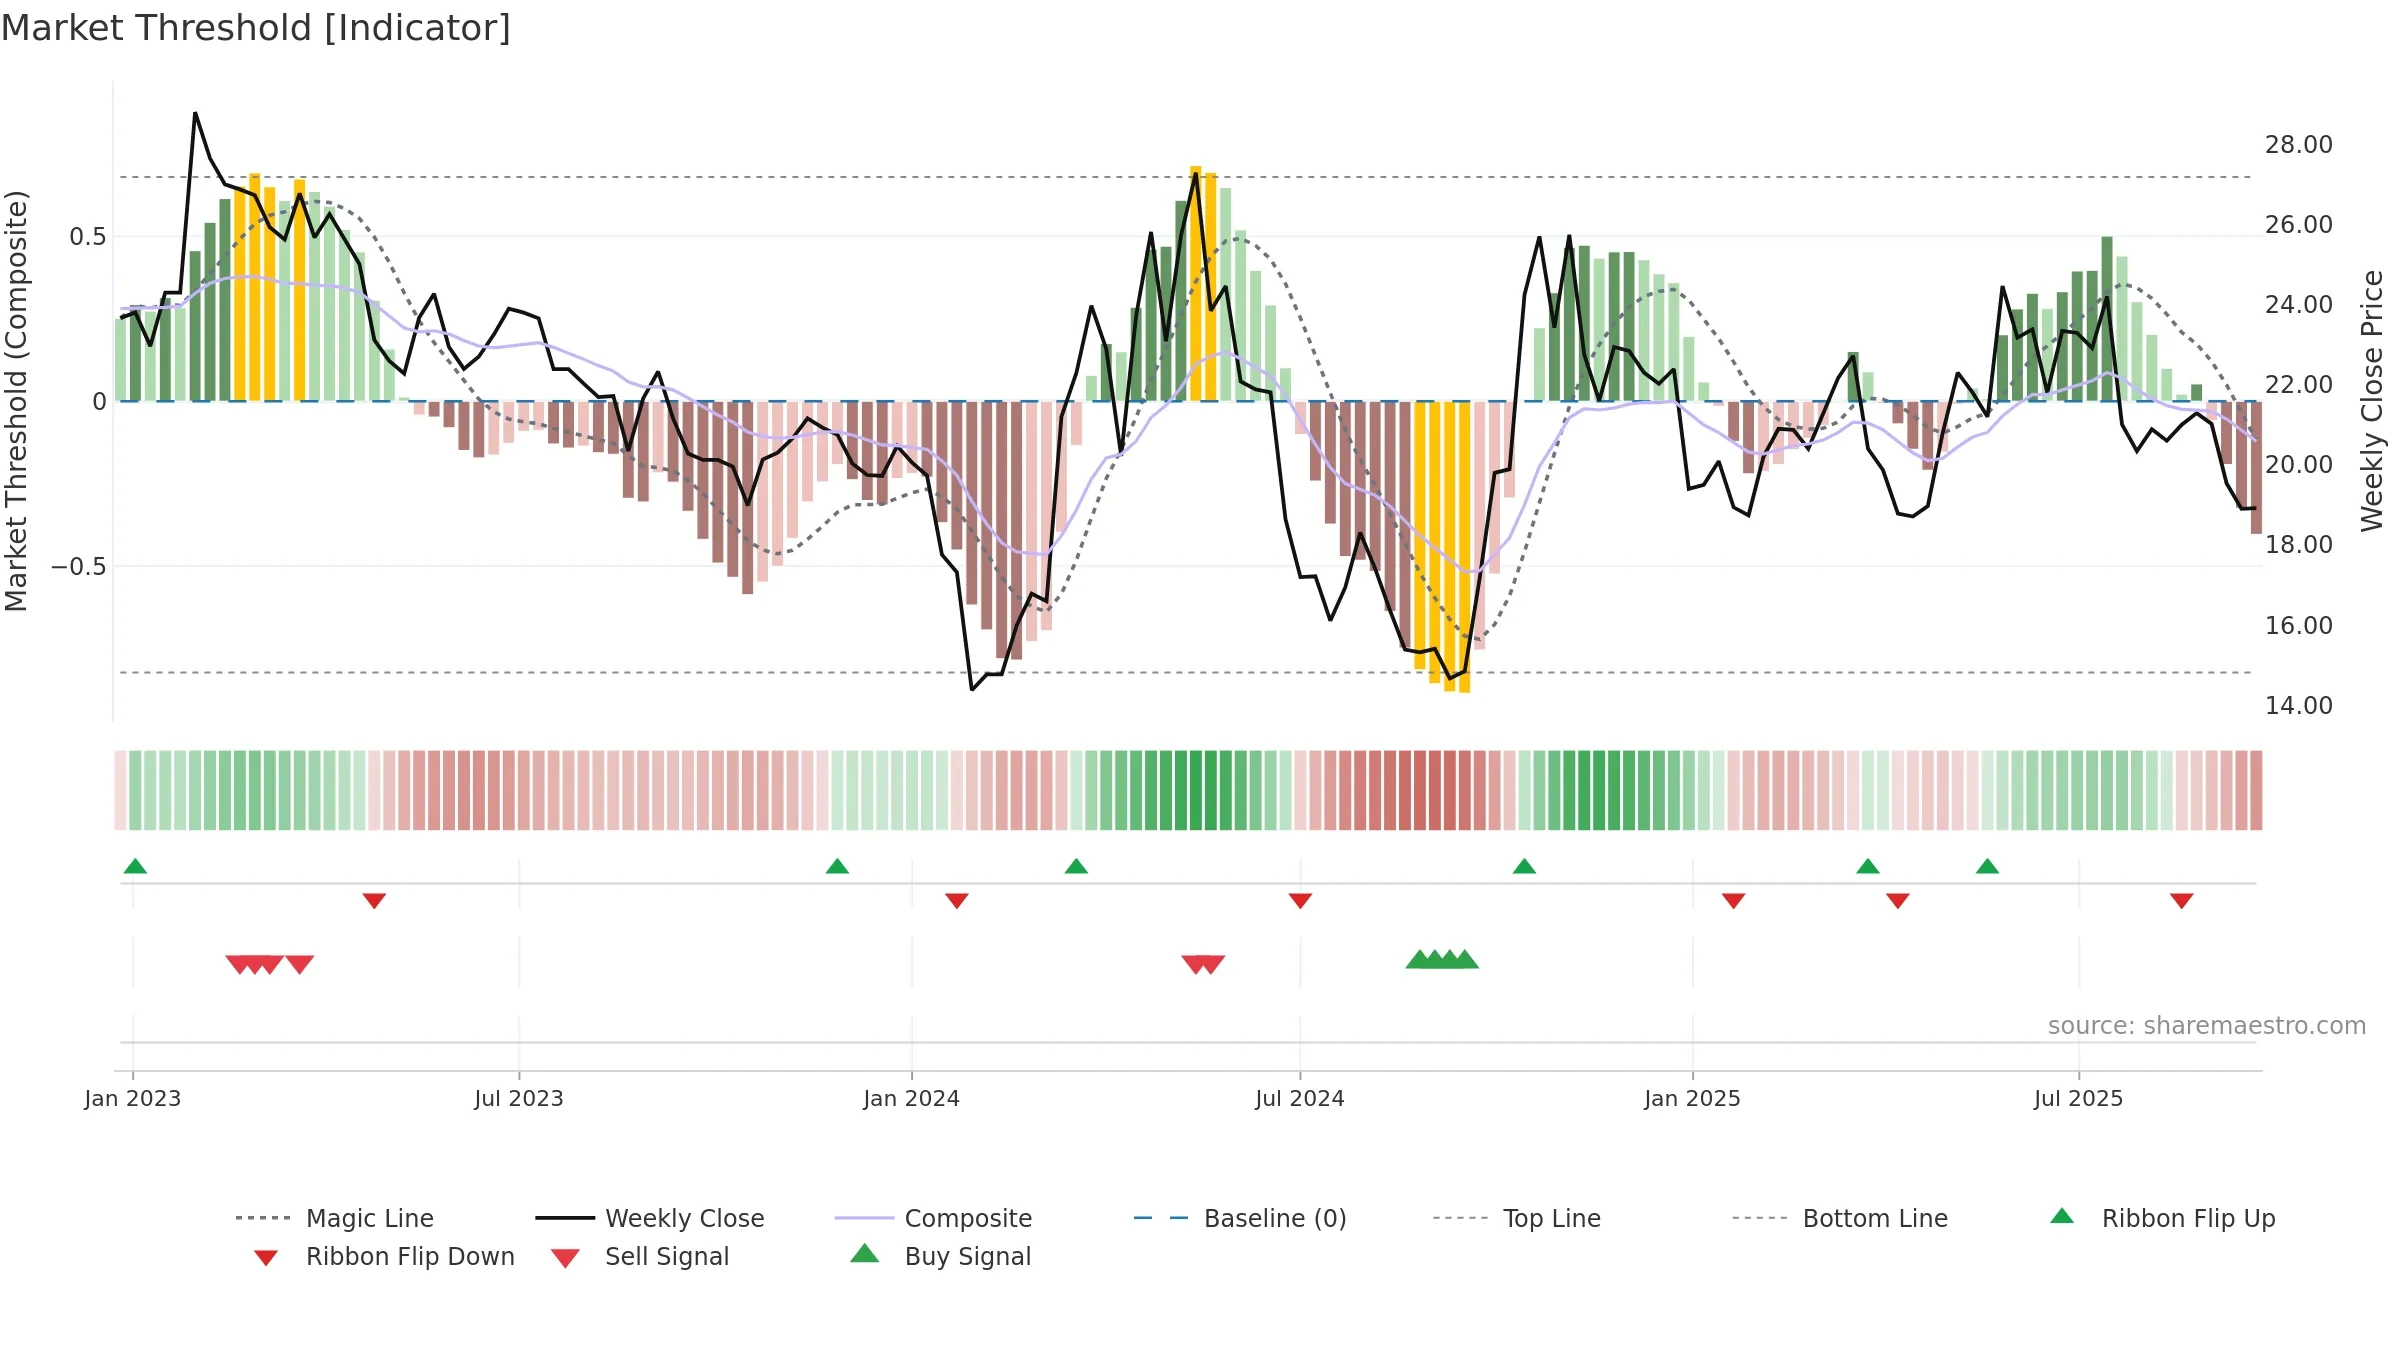Click the Weekly Close Price axis title
Viewport: 2400px width, 1350px height.
click(2373, 401)
